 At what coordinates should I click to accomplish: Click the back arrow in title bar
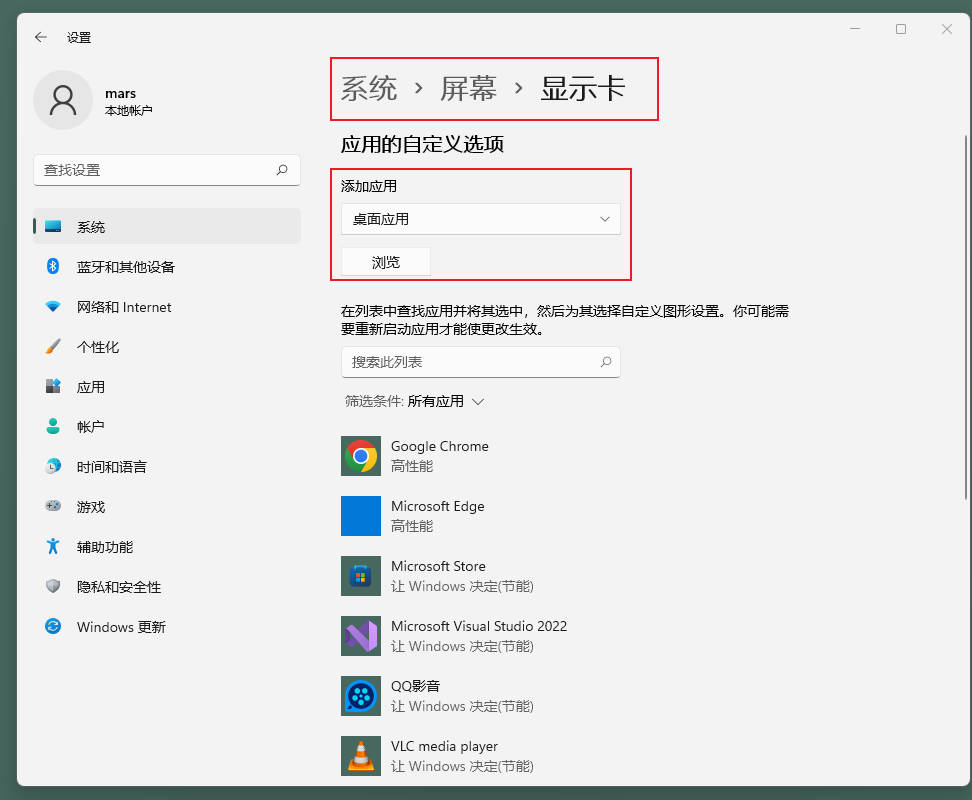point(41,37)
